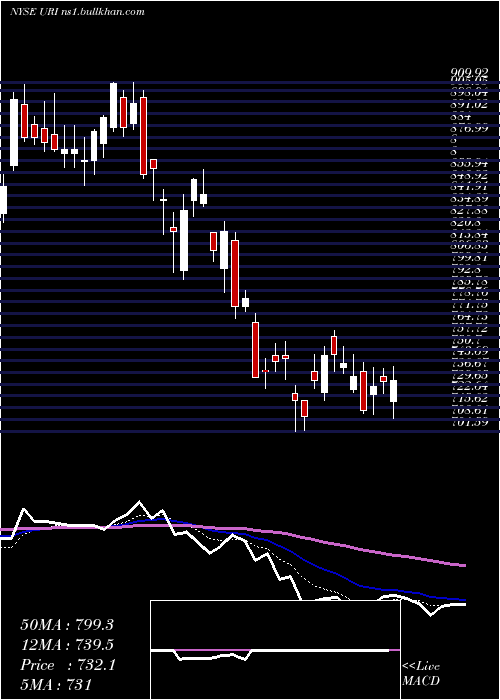The width and height of the screenshot is (500, 700).
Task: Click the 799.81 price axis label
Action: click(x=469, y=258)
